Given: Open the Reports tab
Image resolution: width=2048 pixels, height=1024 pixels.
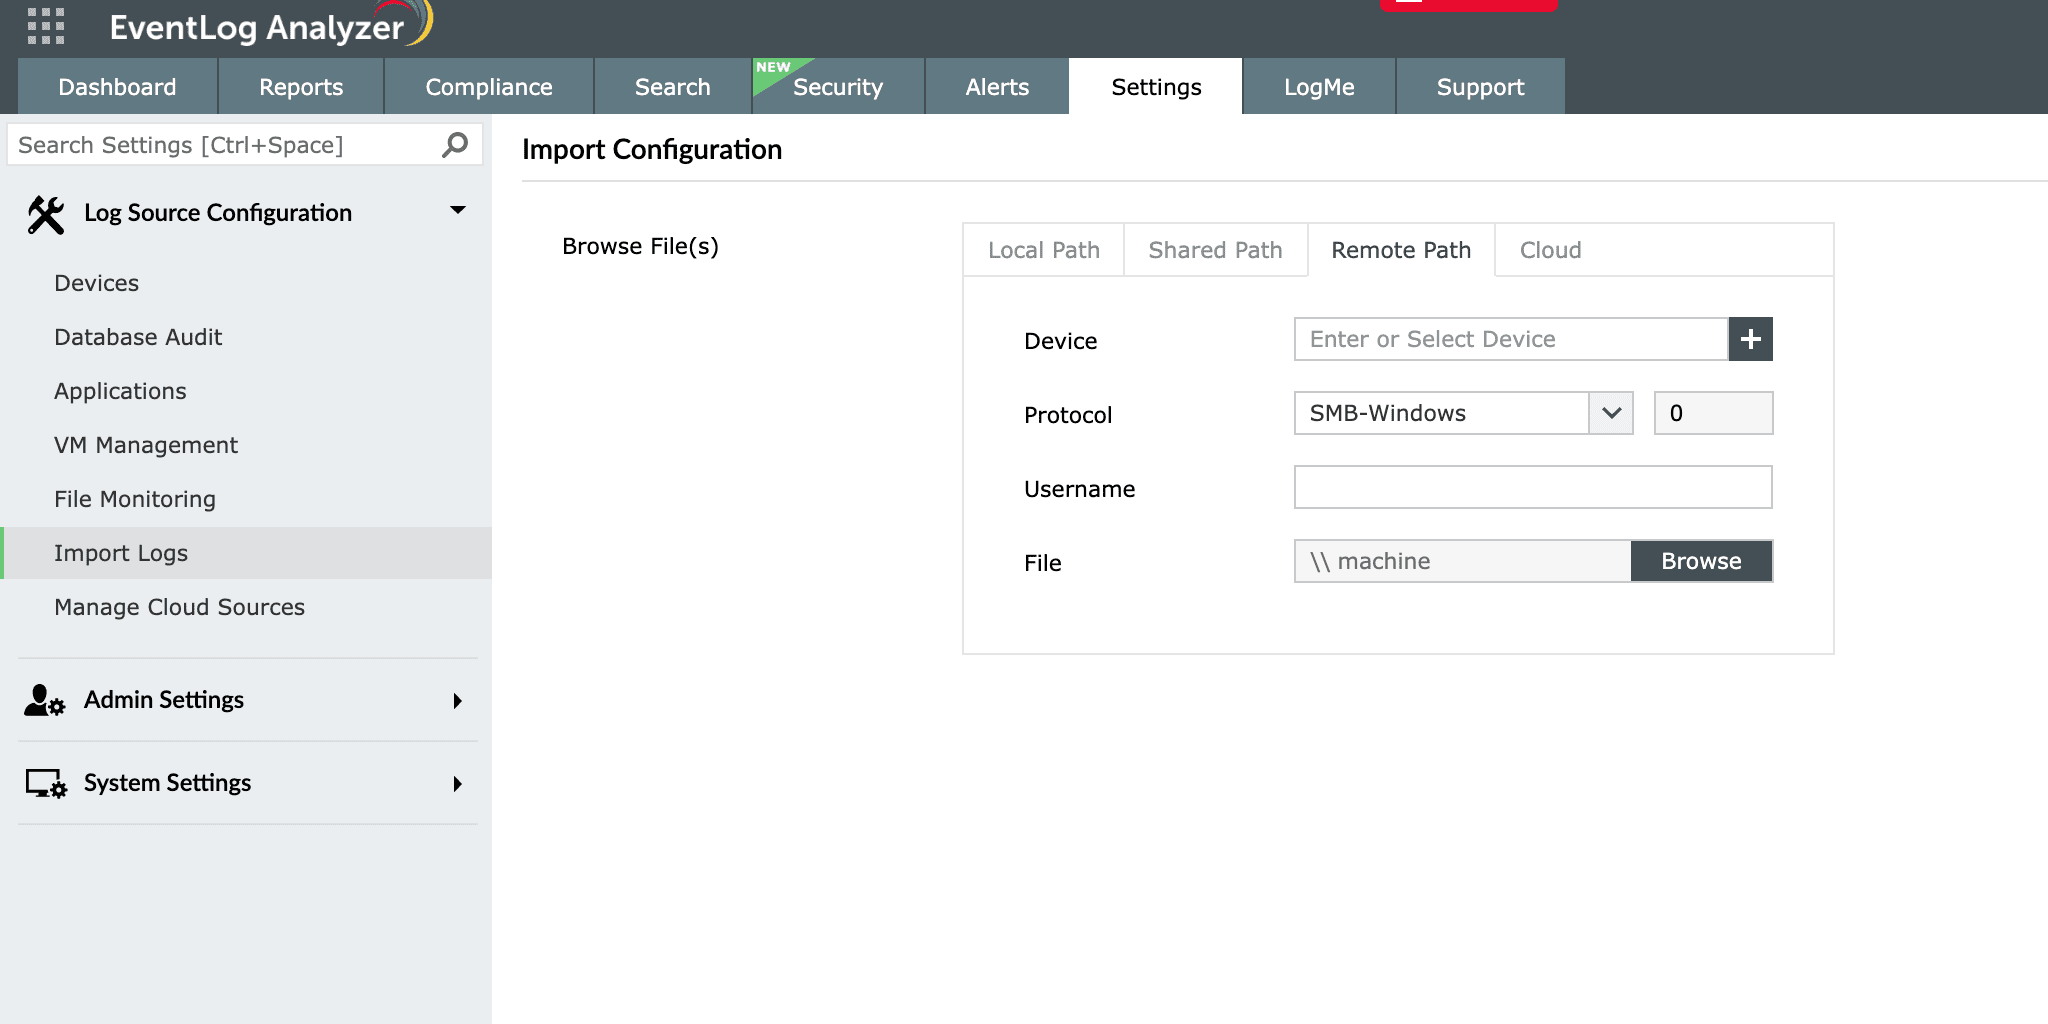Looking at the screenshot, I should 301,87.
